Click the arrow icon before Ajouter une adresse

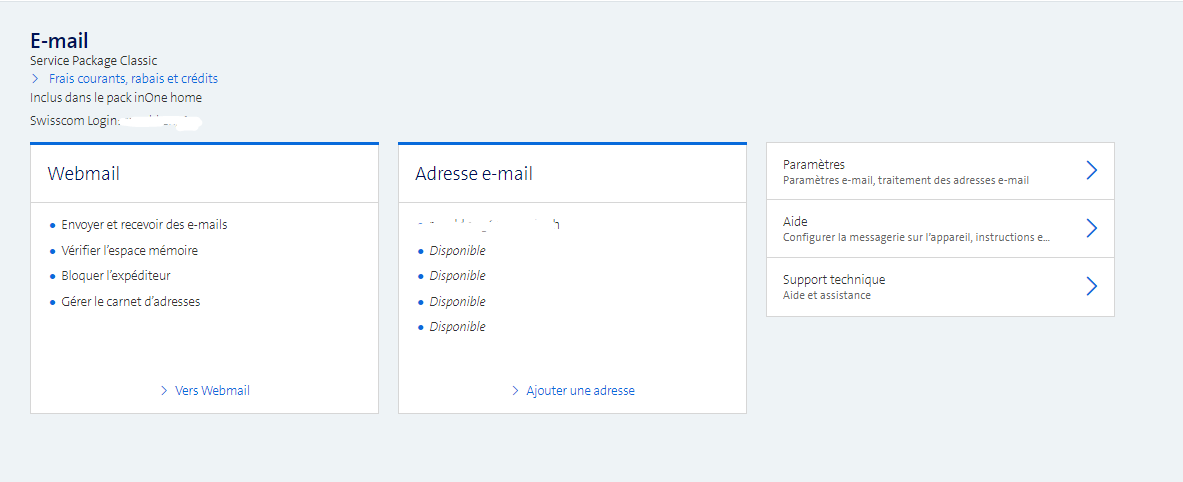point(515,391)
